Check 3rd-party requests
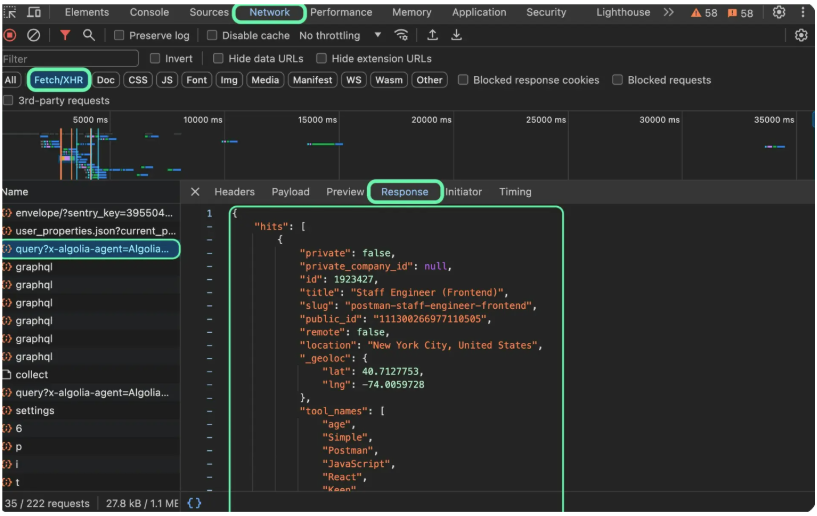This screenshot has height=516, width=817. tap(8, 100)
